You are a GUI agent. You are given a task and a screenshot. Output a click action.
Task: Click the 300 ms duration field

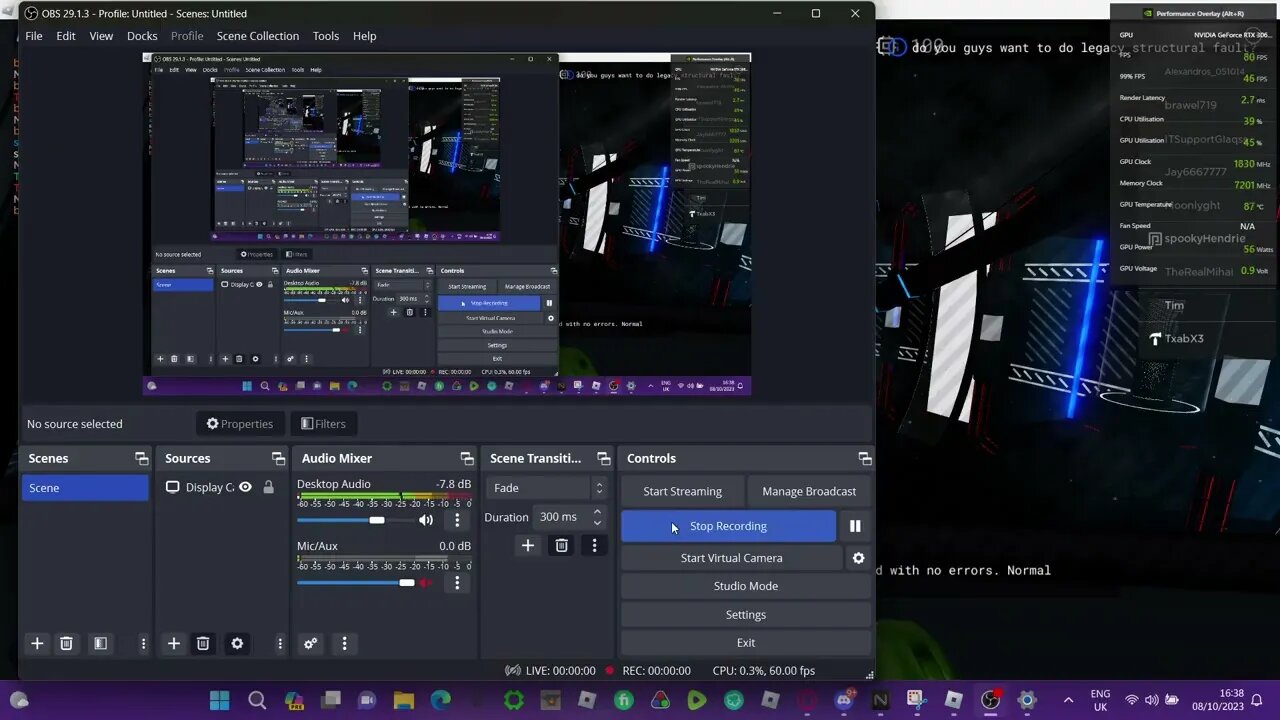[x=562, y=517]
